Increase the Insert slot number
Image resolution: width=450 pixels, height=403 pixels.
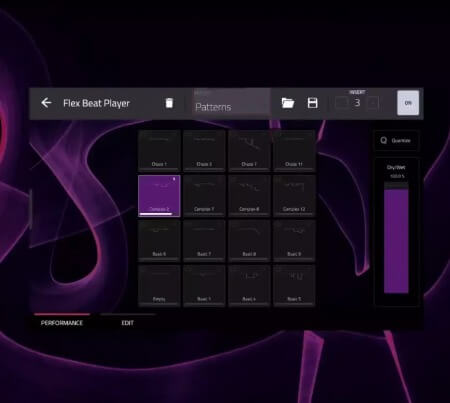[373, 103]
